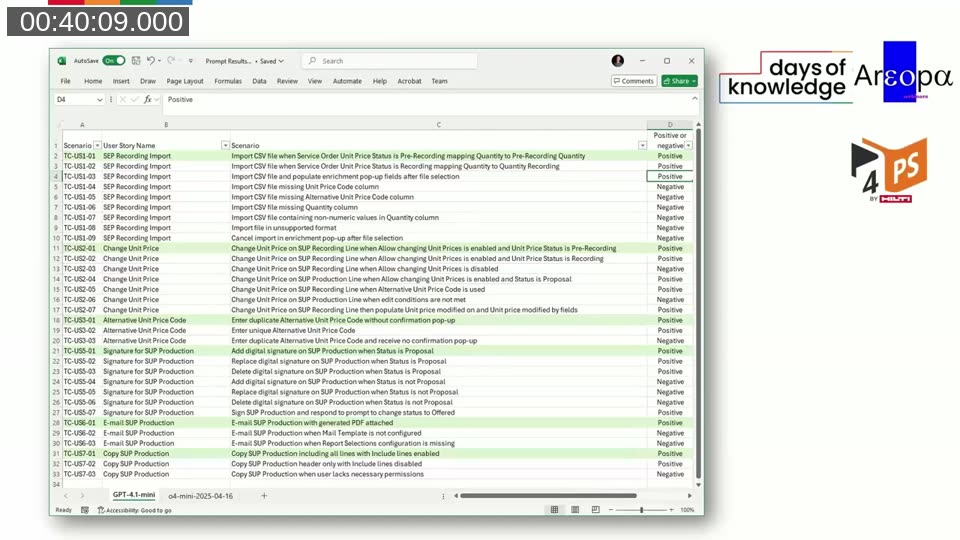960x540 pixels.
Task: Switch to the Page Layout tab
Action: point(185,81)
